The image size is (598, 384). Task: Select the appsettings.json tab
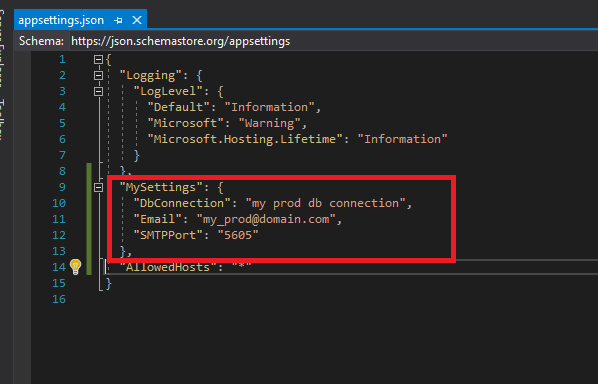pos(61,20)
